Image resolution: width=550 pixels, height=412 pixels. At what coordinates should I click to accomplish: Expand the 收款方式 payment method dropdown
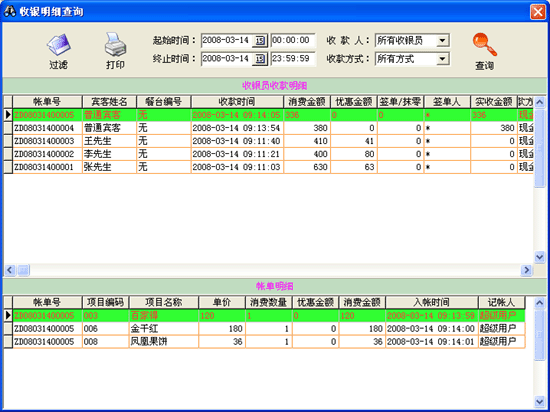click(x=442, y=59)
